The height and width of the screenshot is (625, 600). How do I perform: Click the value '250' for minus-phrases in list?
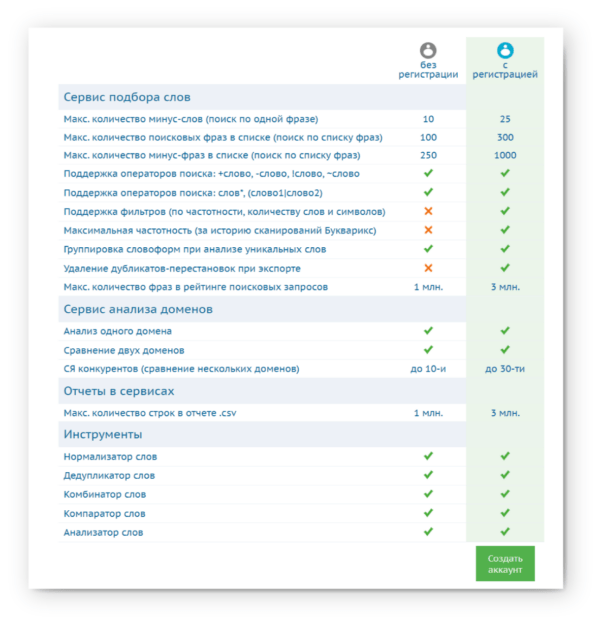click(x=428, y=155)
